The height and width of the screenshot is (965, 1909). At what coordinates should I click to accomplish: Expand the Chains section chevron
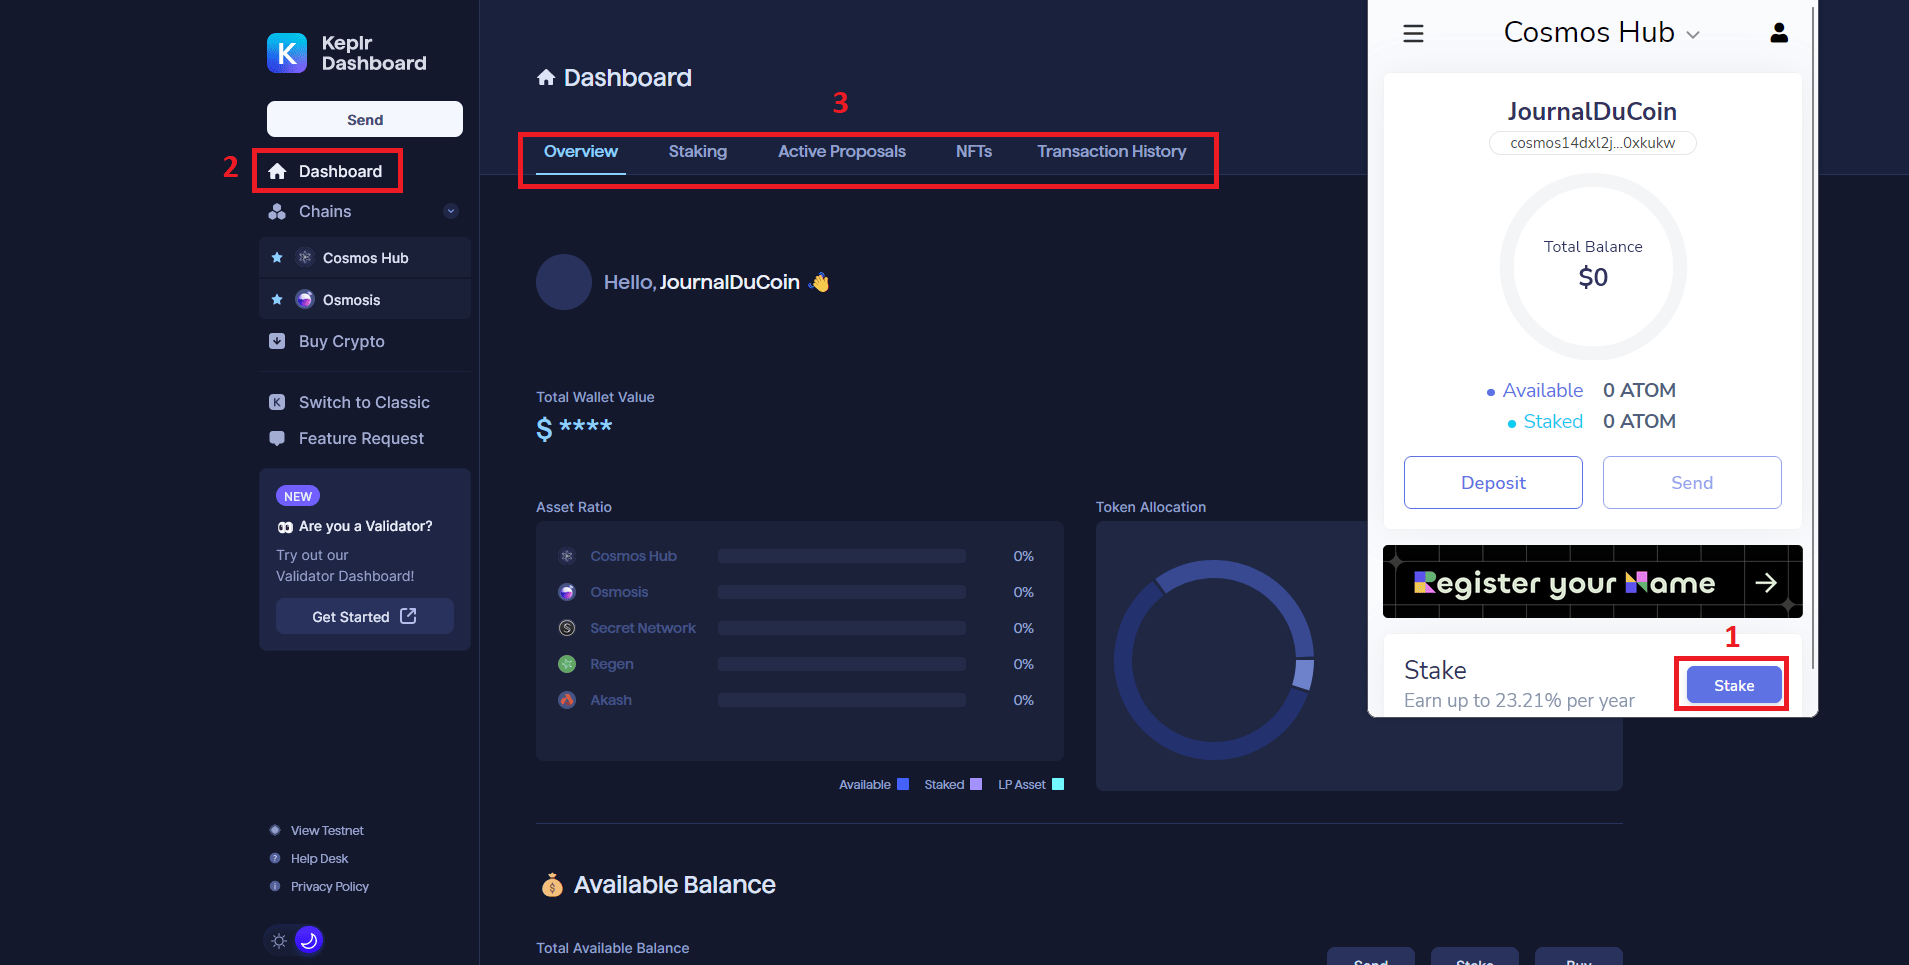(x=451, y=211)
